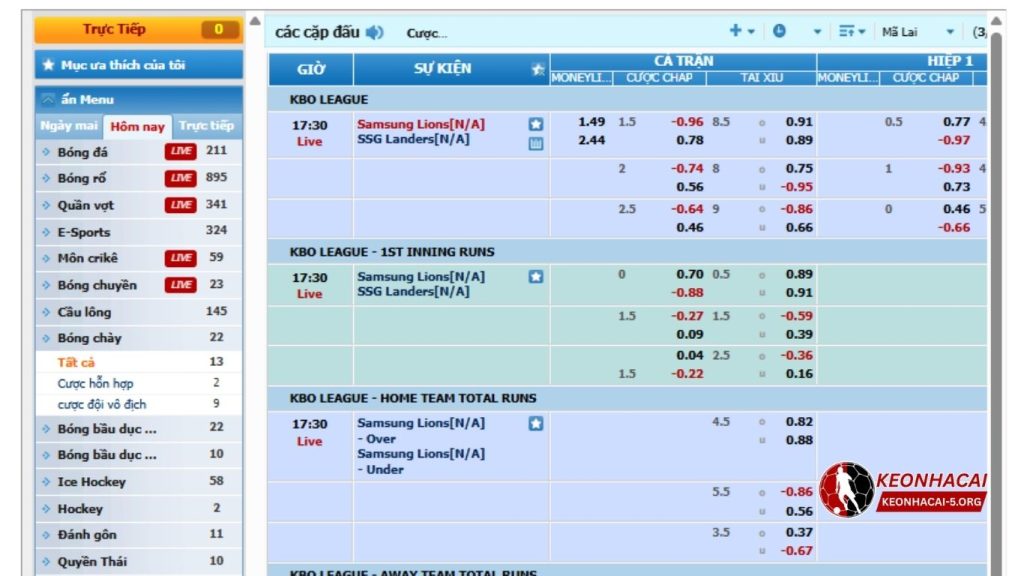Click the speaker icon beside 'các cặp đấu'
The width and height of the screenshot is (1024, 576).
tap(375, 33)
